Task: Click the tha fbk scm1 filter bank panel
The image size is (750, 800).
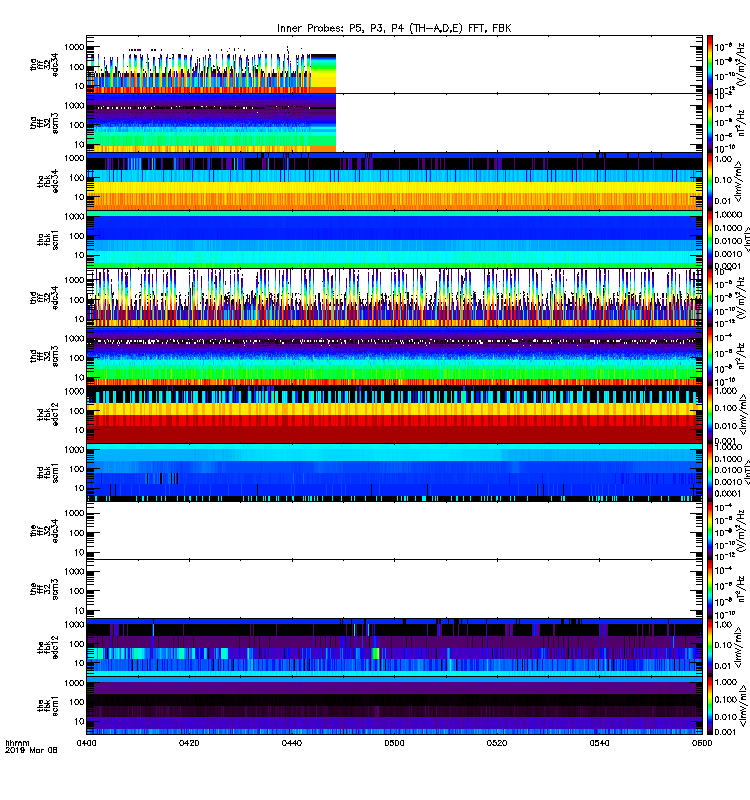Action: (x=394, y=240)
